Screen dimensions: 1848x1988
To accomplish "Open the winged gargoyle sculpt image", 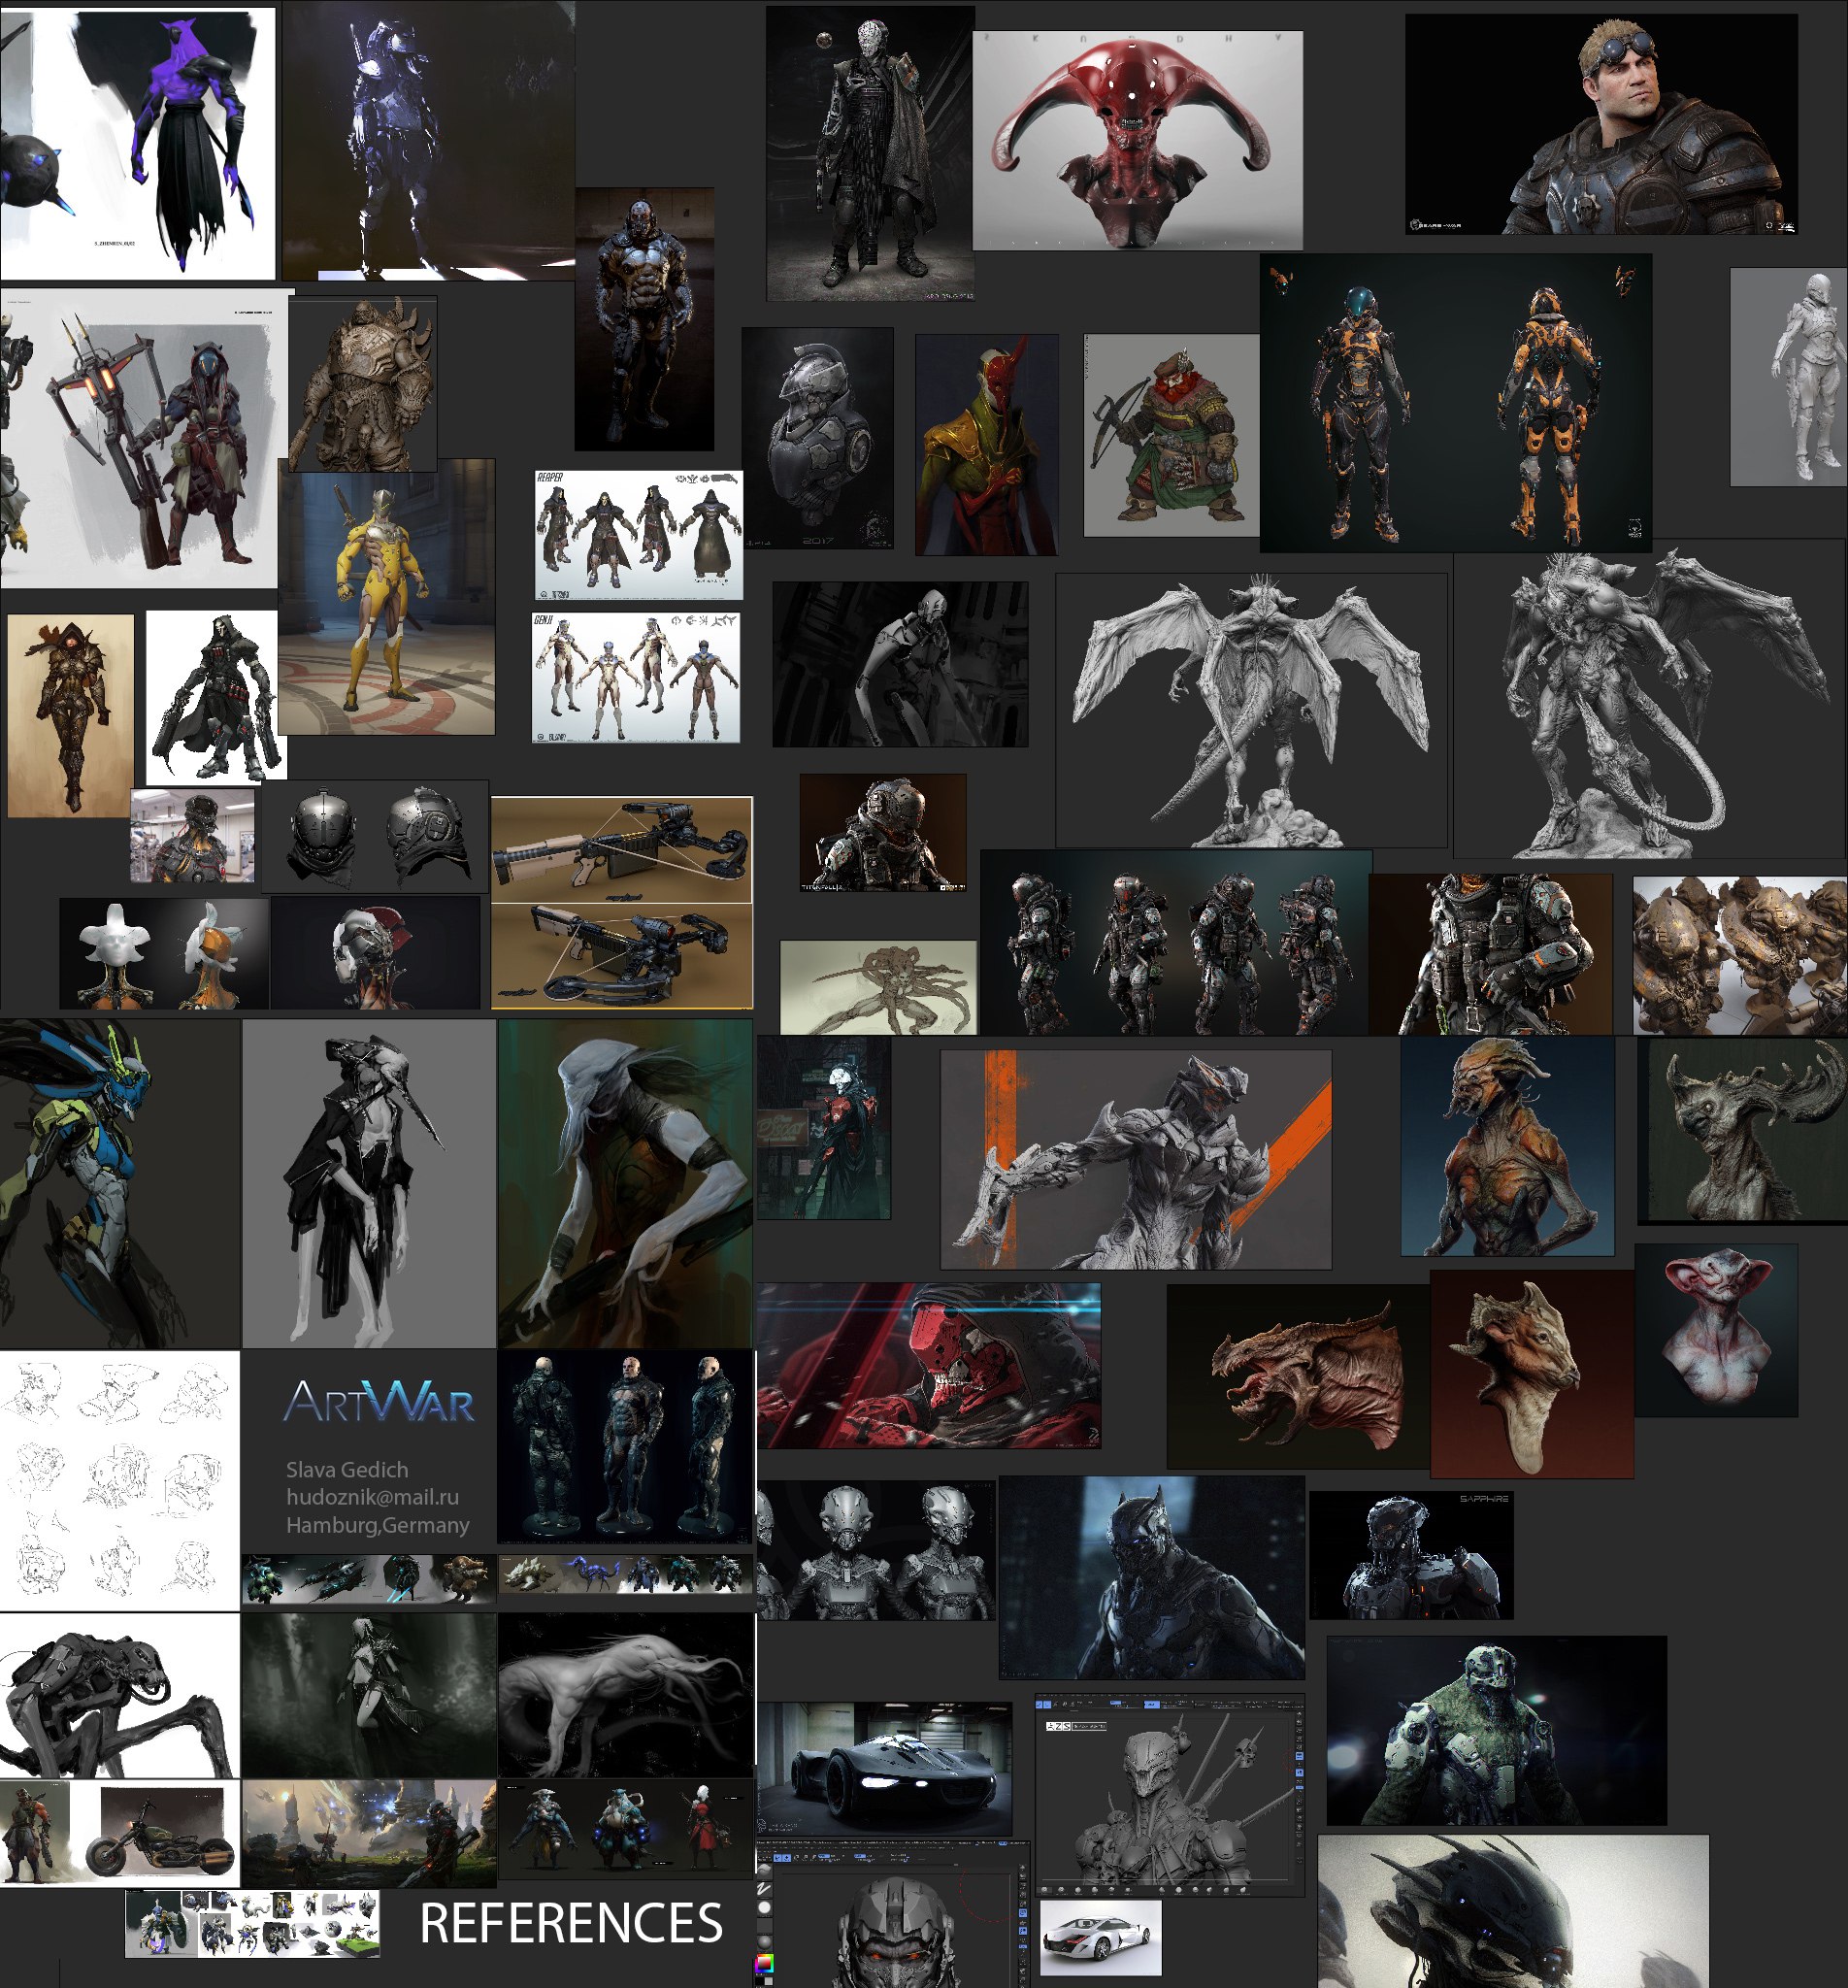I will pyautogui.click(x=1251, y=710).
